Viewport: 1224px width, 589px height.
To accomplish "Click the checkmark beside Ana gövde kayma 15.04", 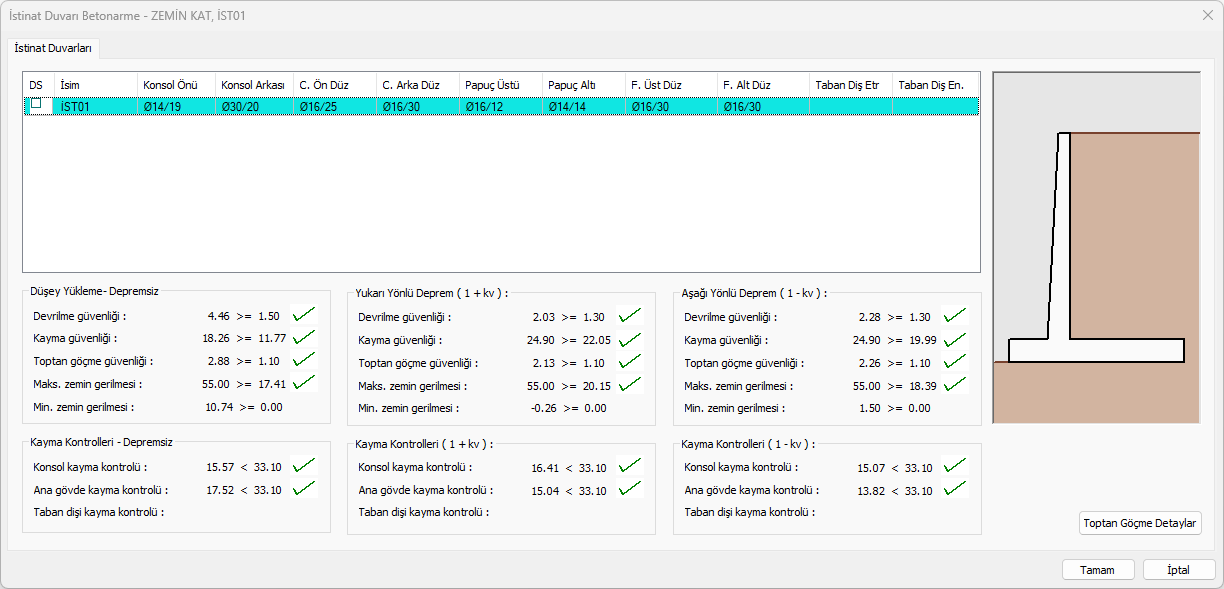I will click(629, 490).
